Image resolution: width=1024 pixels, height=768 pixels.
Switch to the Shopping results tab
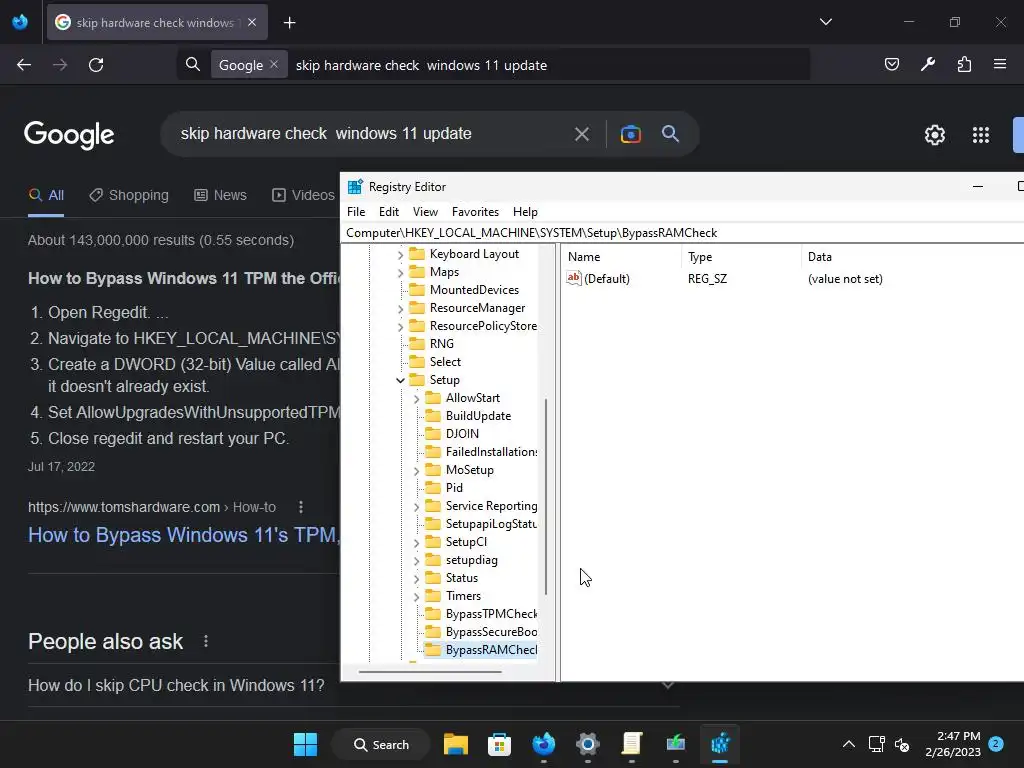[x=129, y=195]
